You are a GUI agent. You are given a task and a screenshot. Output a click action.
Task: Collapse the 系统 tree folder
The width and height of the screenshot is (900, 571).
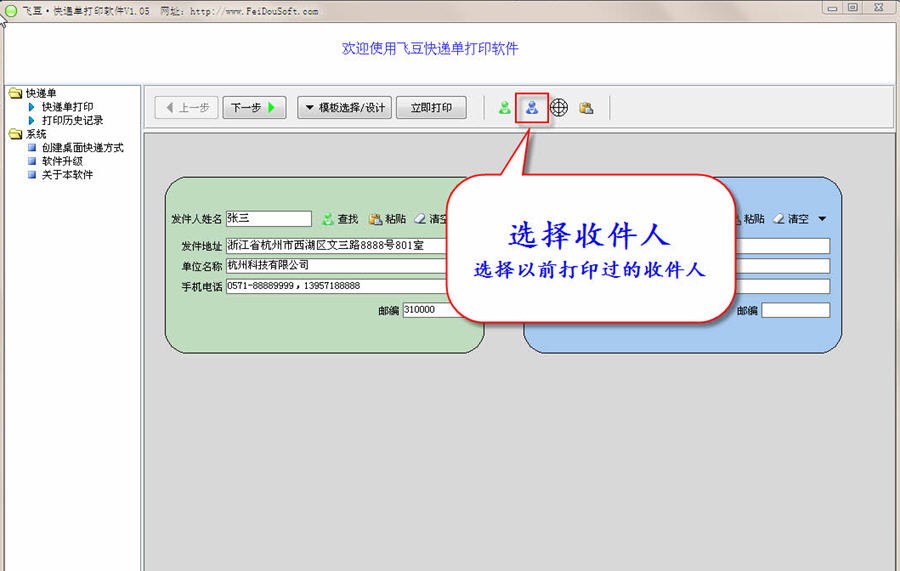tap(15, 134)
